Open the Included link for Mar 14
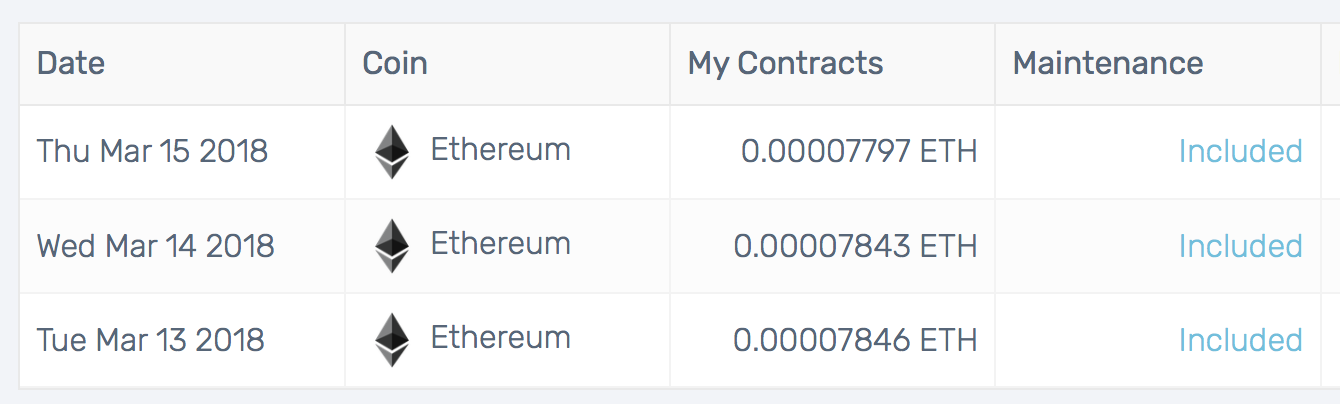This screenshot has width=1340, height=404. tap(1240, 246)
